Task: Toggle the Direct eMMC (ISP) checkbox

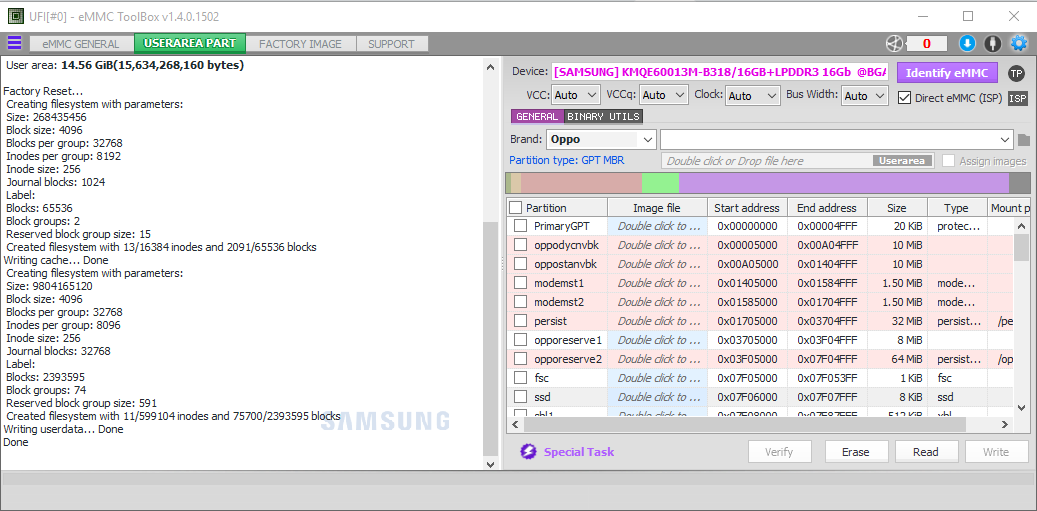Action: click(x=904, y=98)
